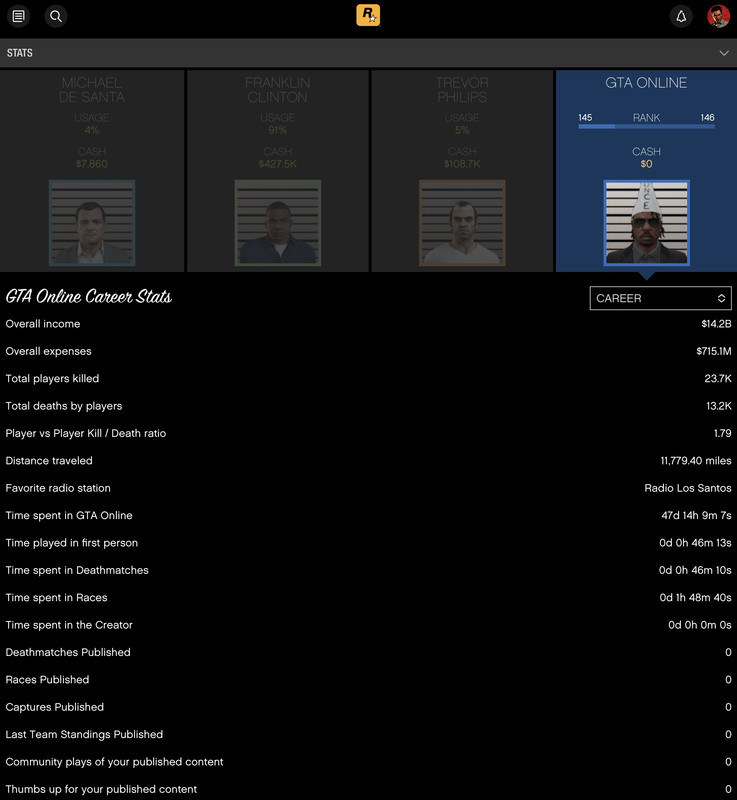Viewport: 737px width, 800px height.
Task: Click the 0d 1h 48m 40s value
Action: (695, 598)
